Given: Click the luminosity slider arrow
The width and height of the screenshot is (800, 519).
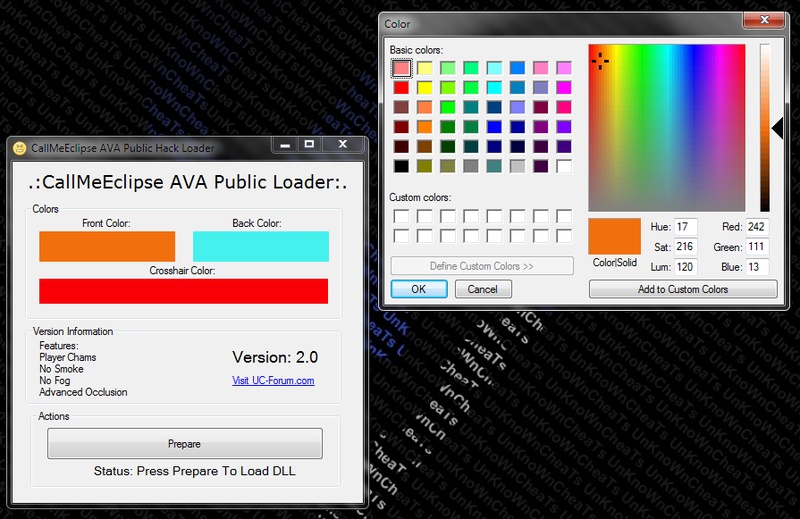Looking at the screenshot, I should [x=778, y=128].
